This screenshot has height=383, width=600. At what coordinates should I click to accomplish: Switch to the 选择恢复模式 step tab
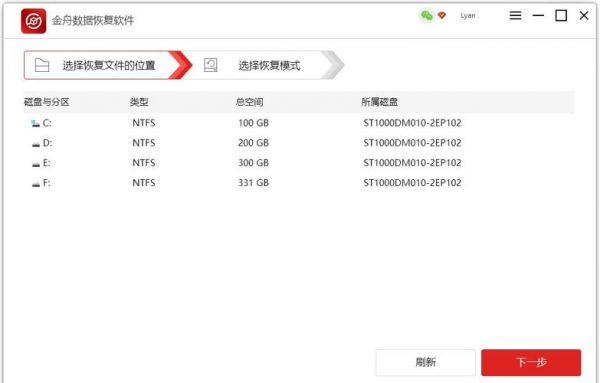click(264, 65)
